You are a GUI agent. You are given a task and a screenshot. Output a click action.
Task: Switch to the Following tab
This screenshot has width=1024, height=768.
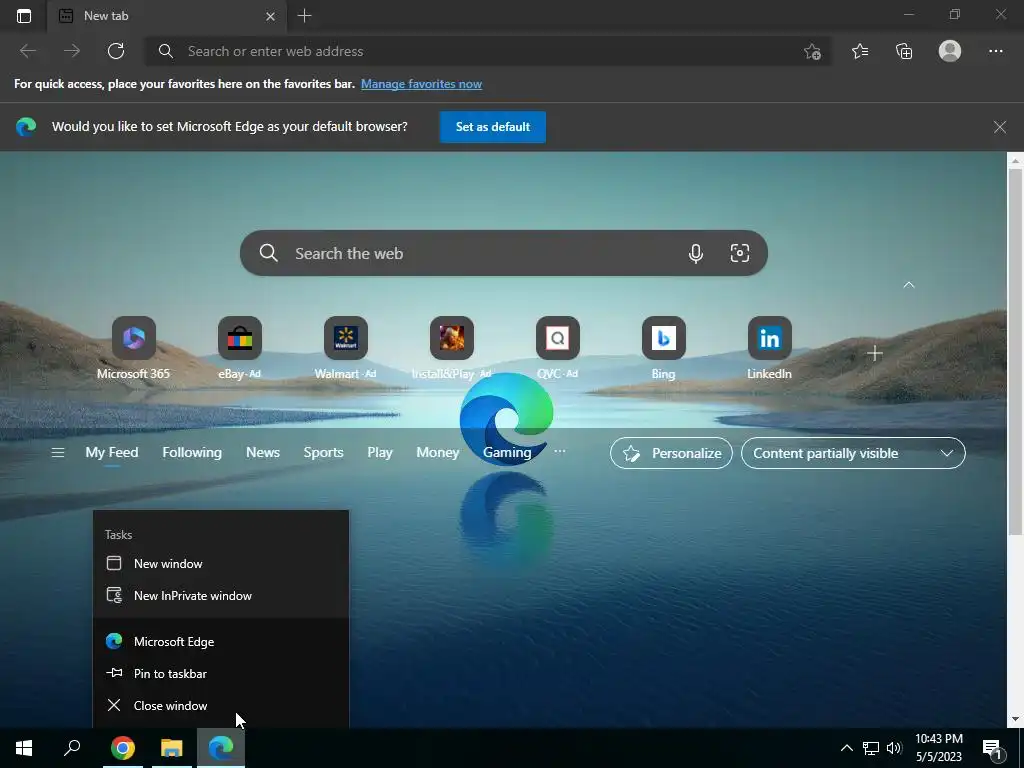(192, 453)
